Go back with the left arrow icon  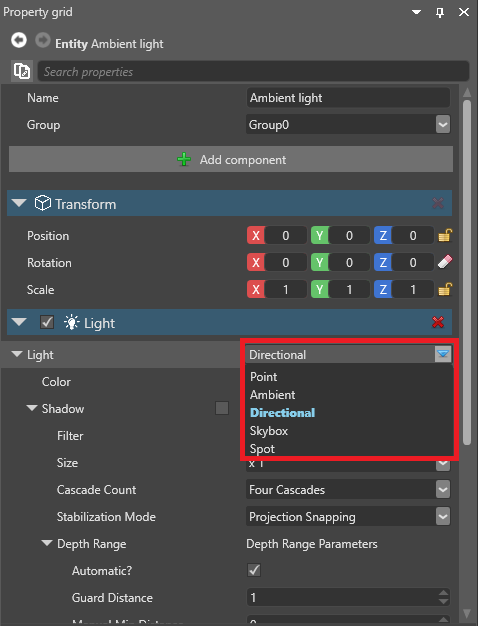click(x=19, y=40)
